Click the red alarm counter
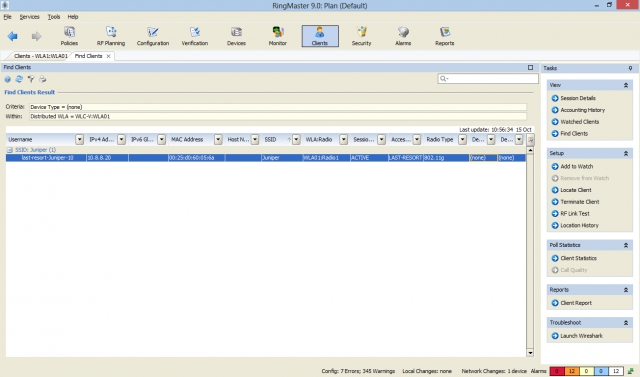The image size is (640, 377). [x=557, y=371]
